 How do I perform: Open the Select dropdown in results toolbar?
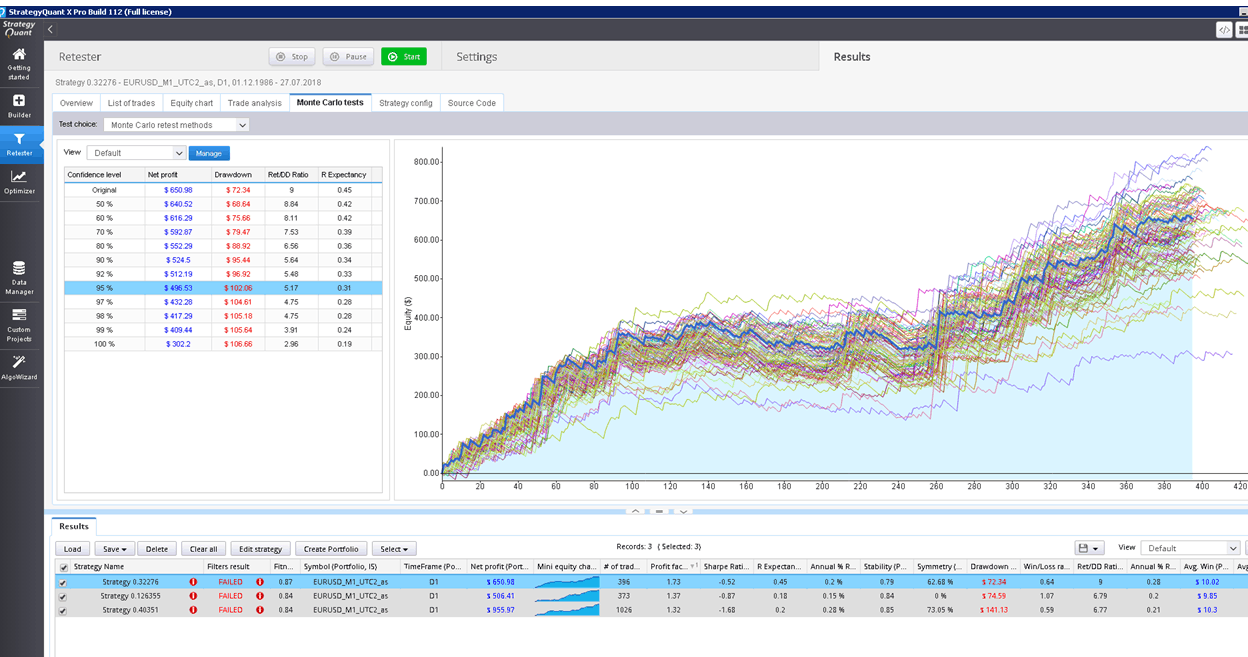(394, 549)
